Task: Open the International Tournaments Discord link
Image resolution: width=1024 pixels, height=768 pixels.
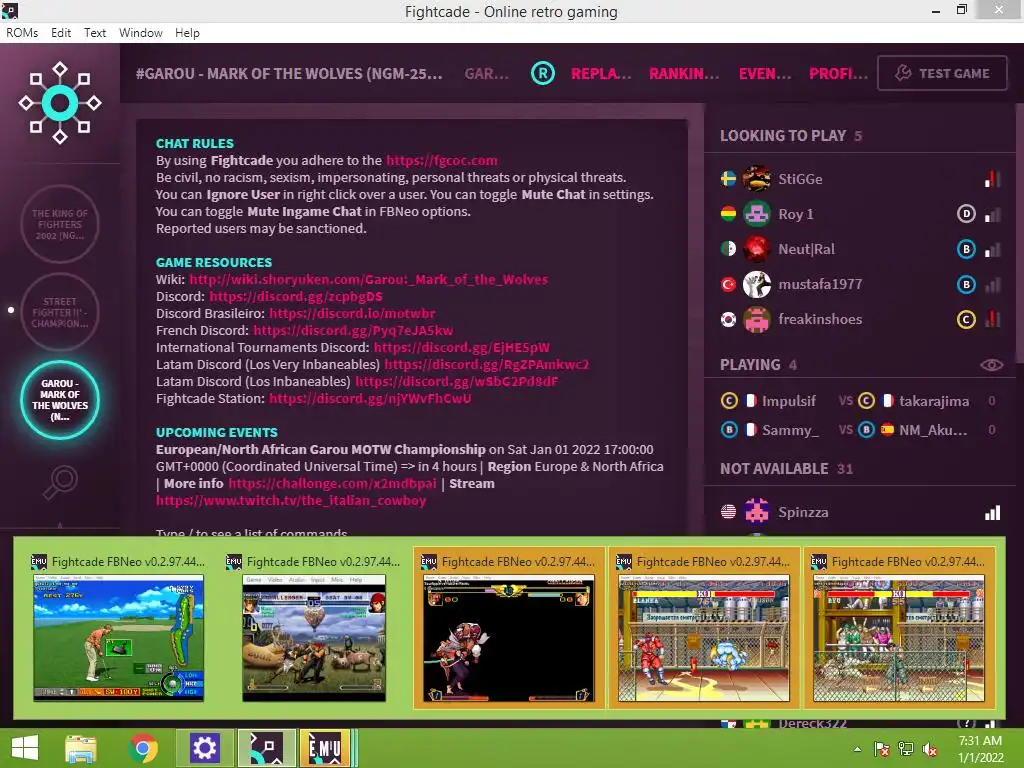Action: click(x=462, y=347)
